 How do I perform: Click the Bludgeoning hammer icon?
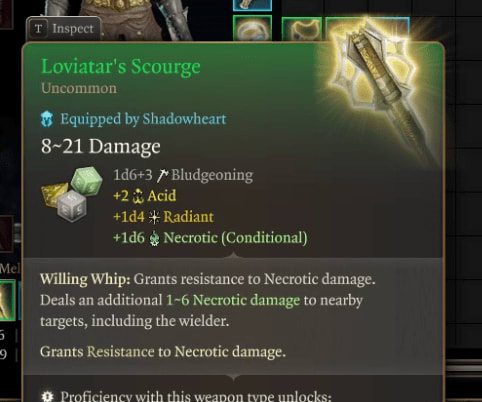[162, 175]
